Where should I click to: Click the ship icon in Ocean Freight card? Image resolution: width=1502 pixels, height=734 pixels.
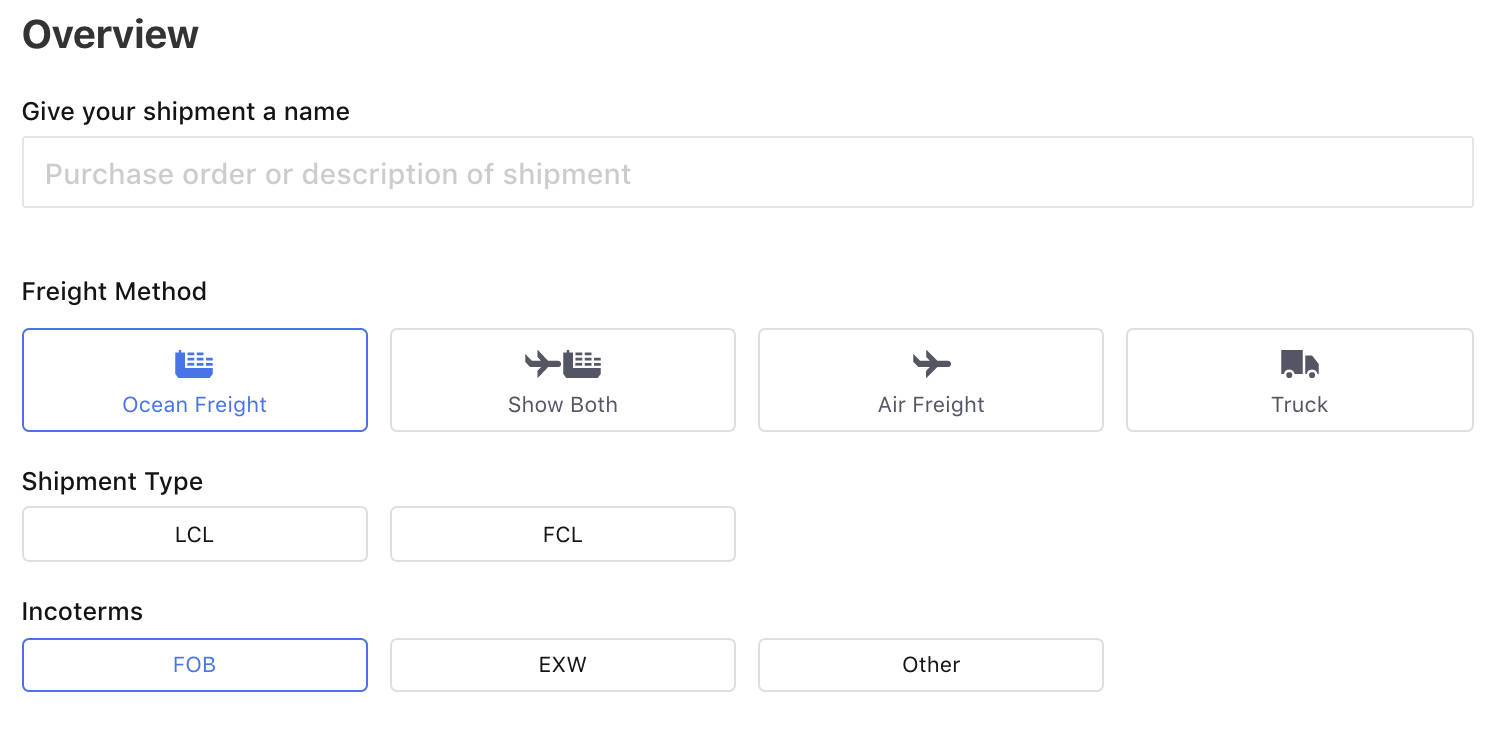coord(194,363)
